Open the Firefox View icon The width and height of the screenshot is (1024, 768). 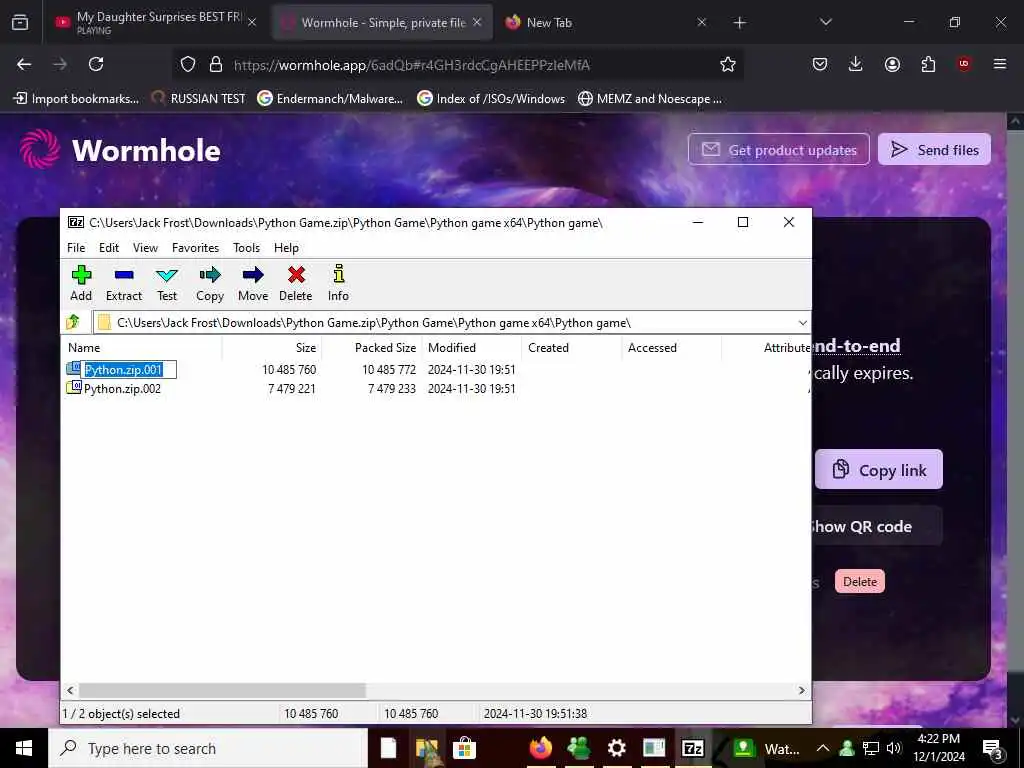(x=20, y=23)
